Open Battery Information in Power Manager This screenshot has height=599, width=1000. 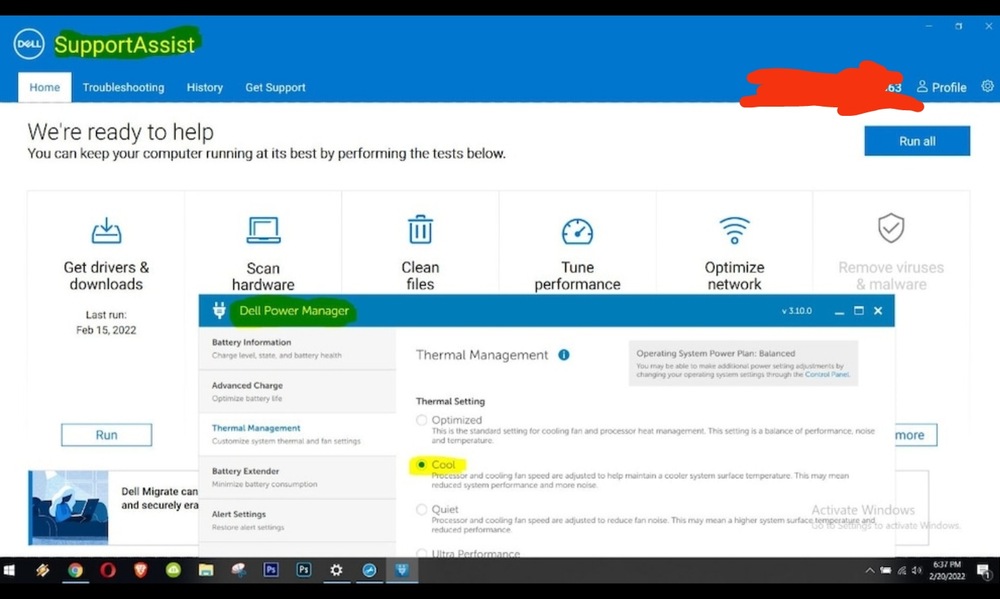[297, 348]
